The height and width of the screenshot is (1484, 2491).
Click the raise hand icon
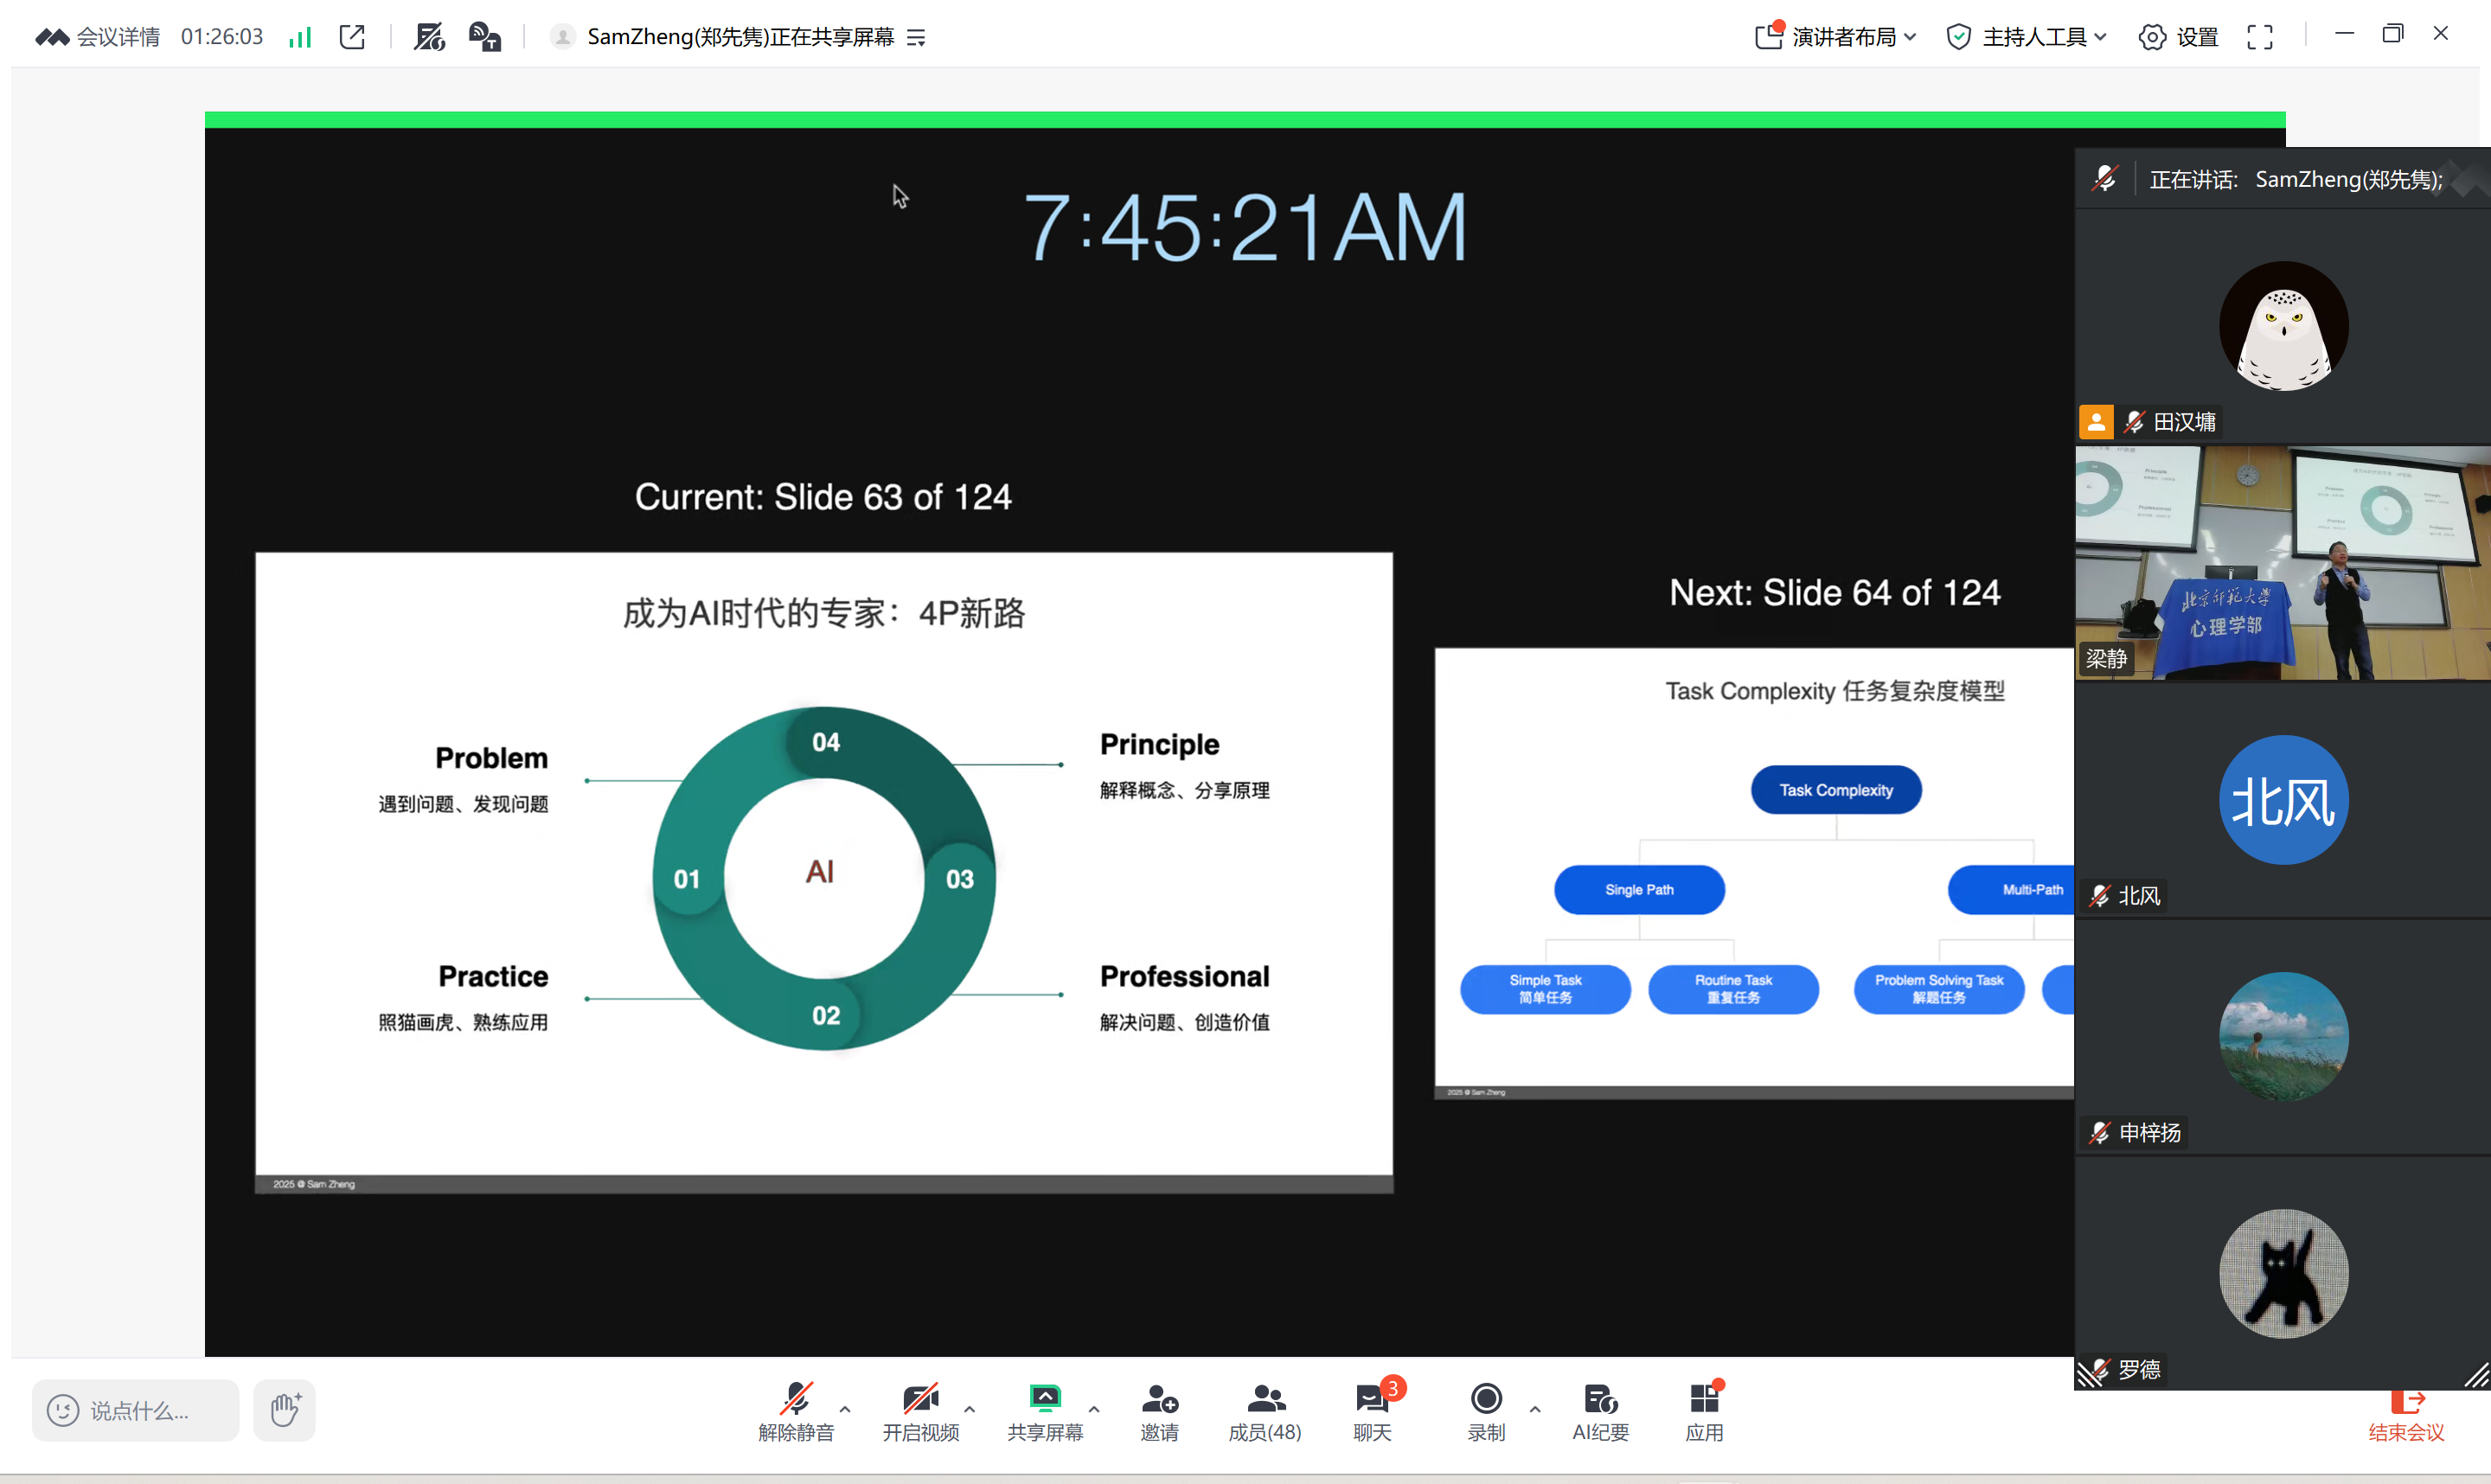tap(284, 1410)
